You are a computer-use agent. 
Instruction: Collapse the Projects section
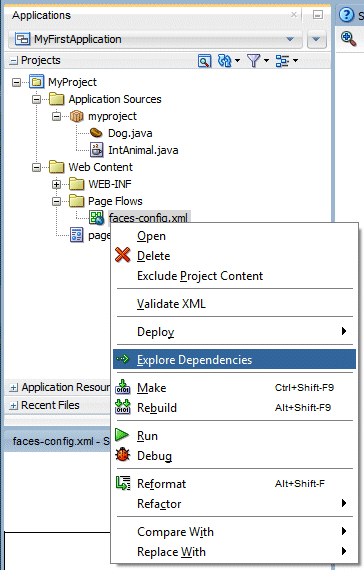pos(13,61)
